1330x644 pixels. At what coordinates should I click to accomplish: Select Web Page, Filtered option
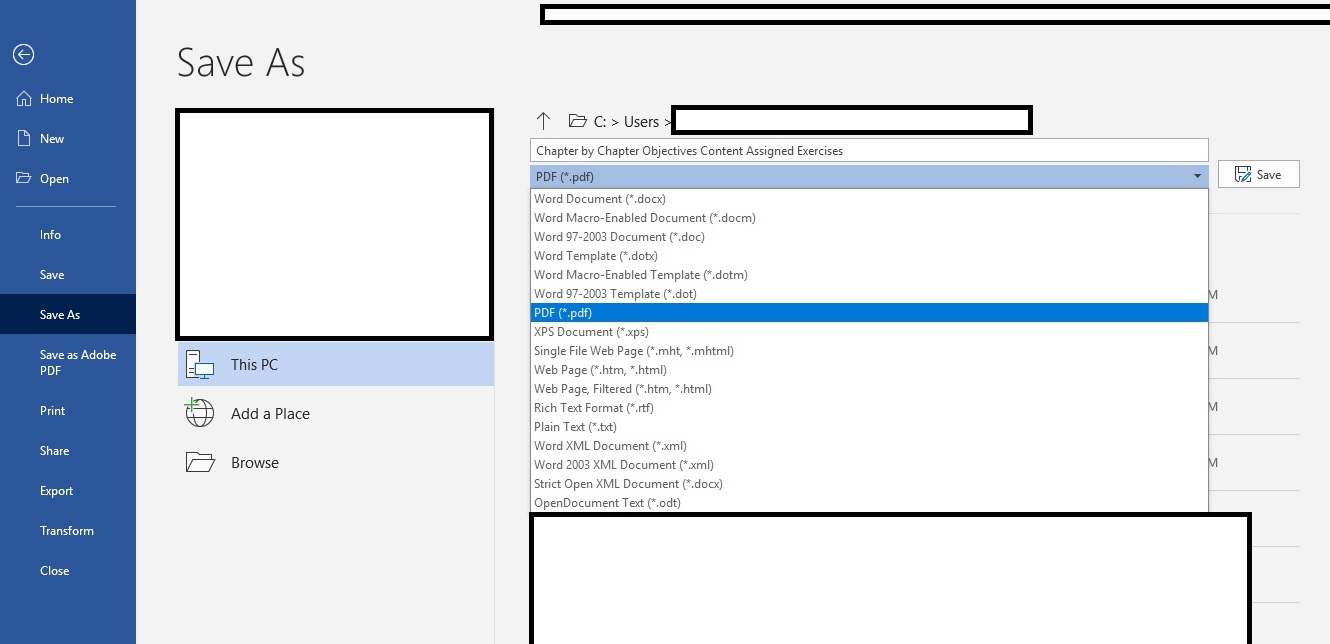[x=869, y=389]
